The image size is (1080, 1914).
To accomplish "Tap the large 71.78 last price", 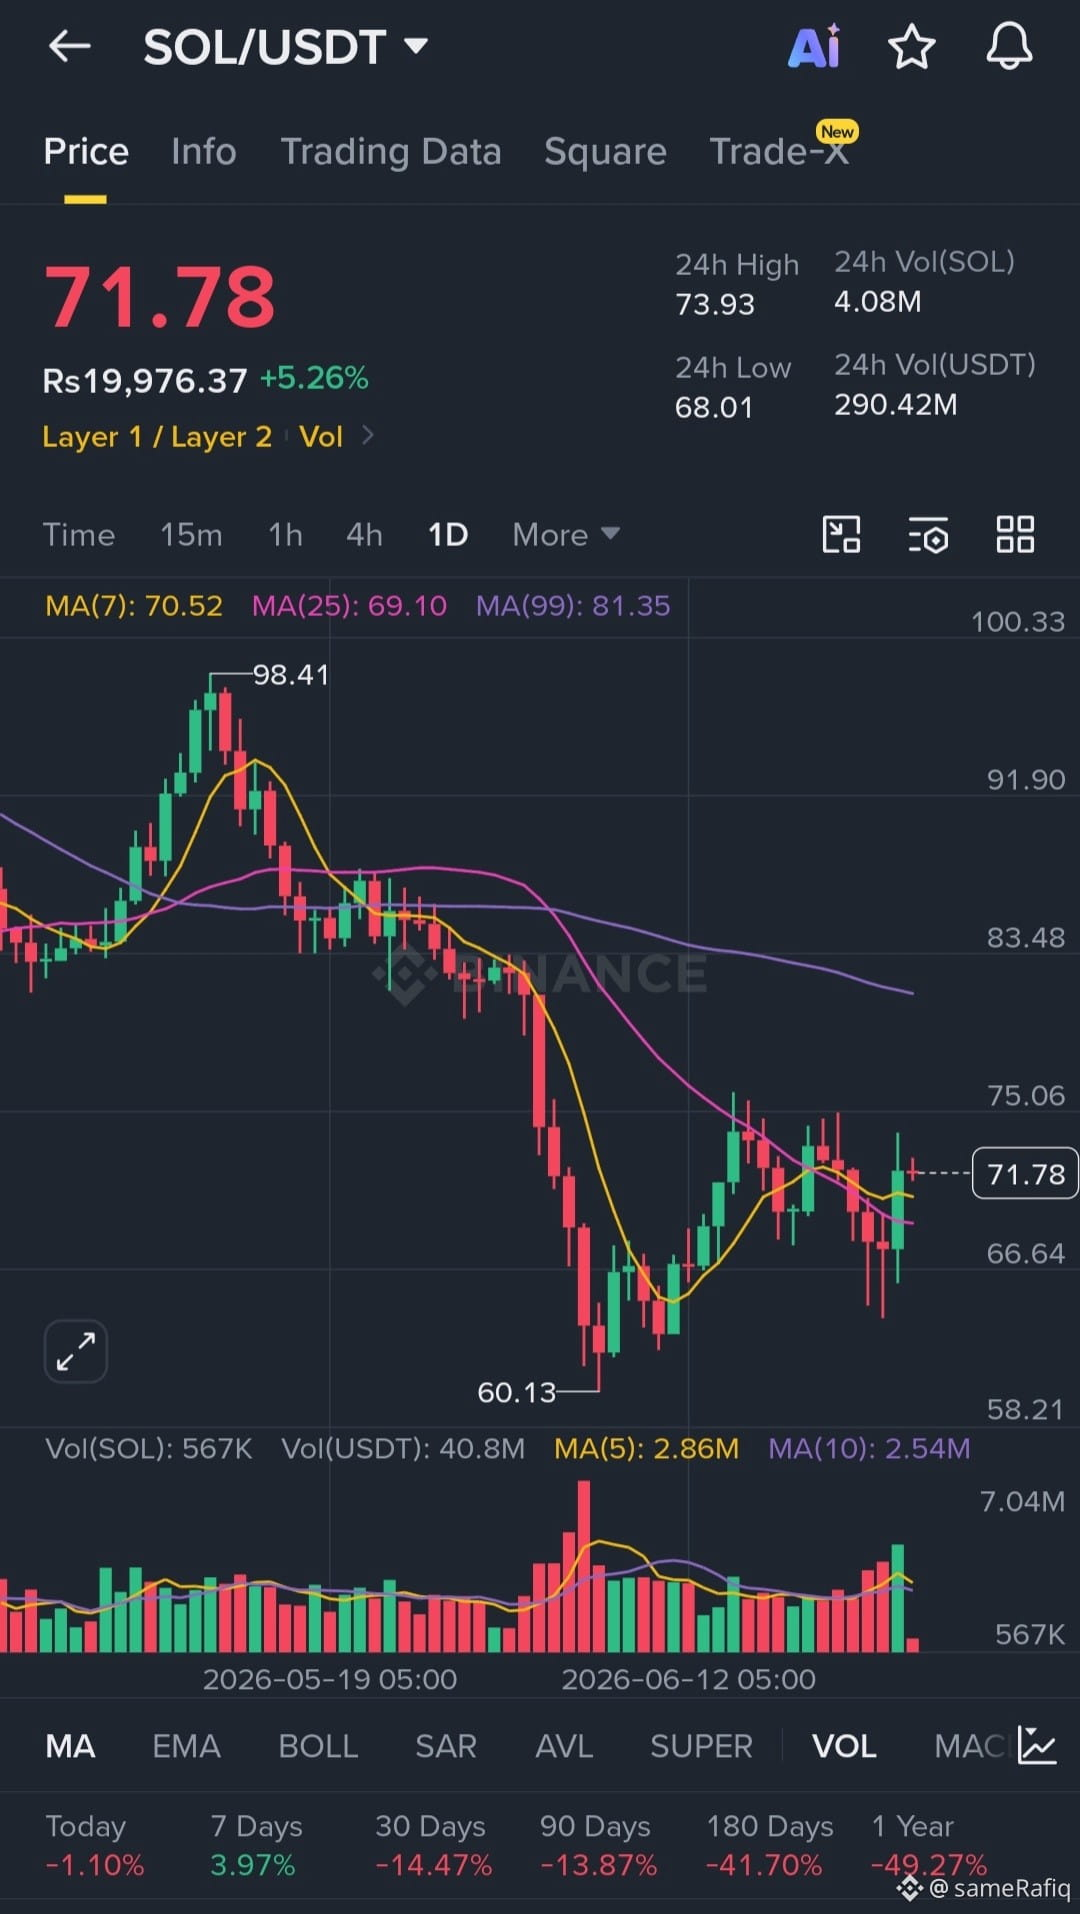I will [160, 297].
